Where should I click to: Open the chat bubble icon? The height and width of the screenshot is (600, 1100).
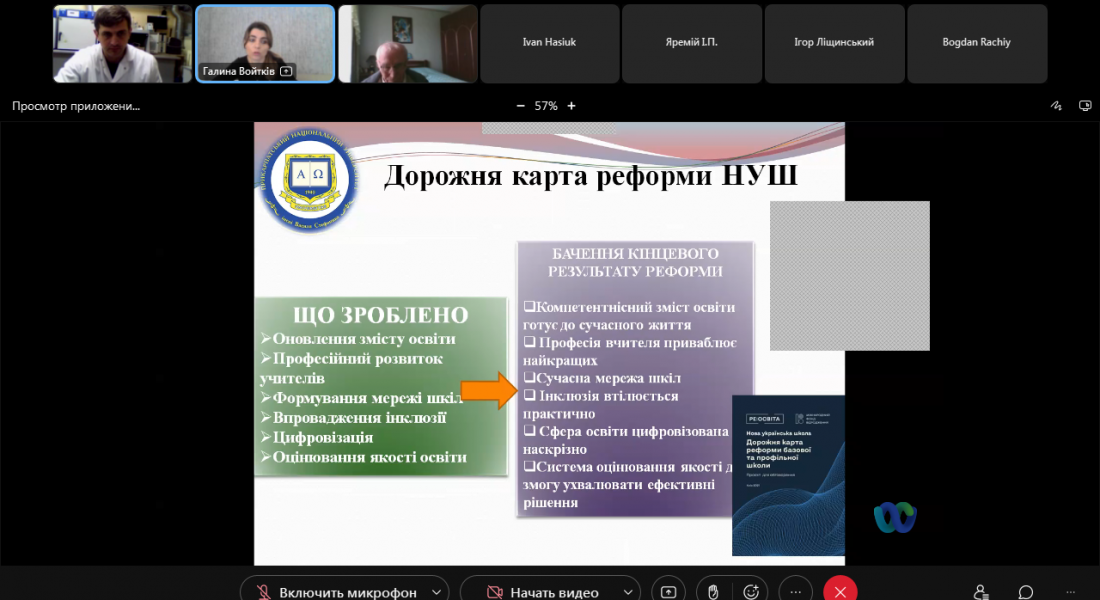pyautogui.click(x=1026, y=591)
